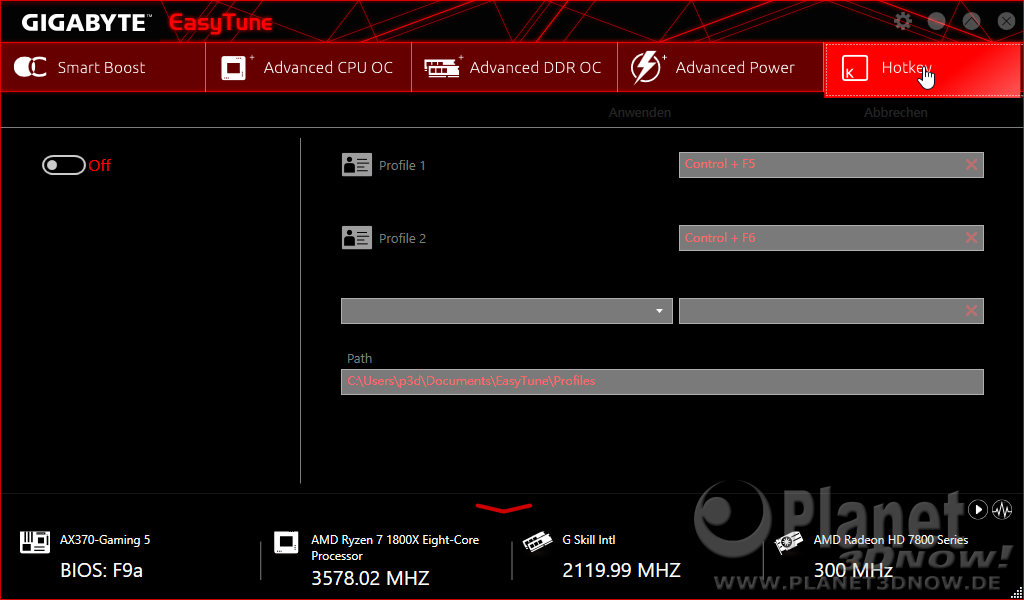Click the '300 MHz' GPU clock
Image resolution: width=1024 pixels, height=600 pixels.
(x=853, y=570)
